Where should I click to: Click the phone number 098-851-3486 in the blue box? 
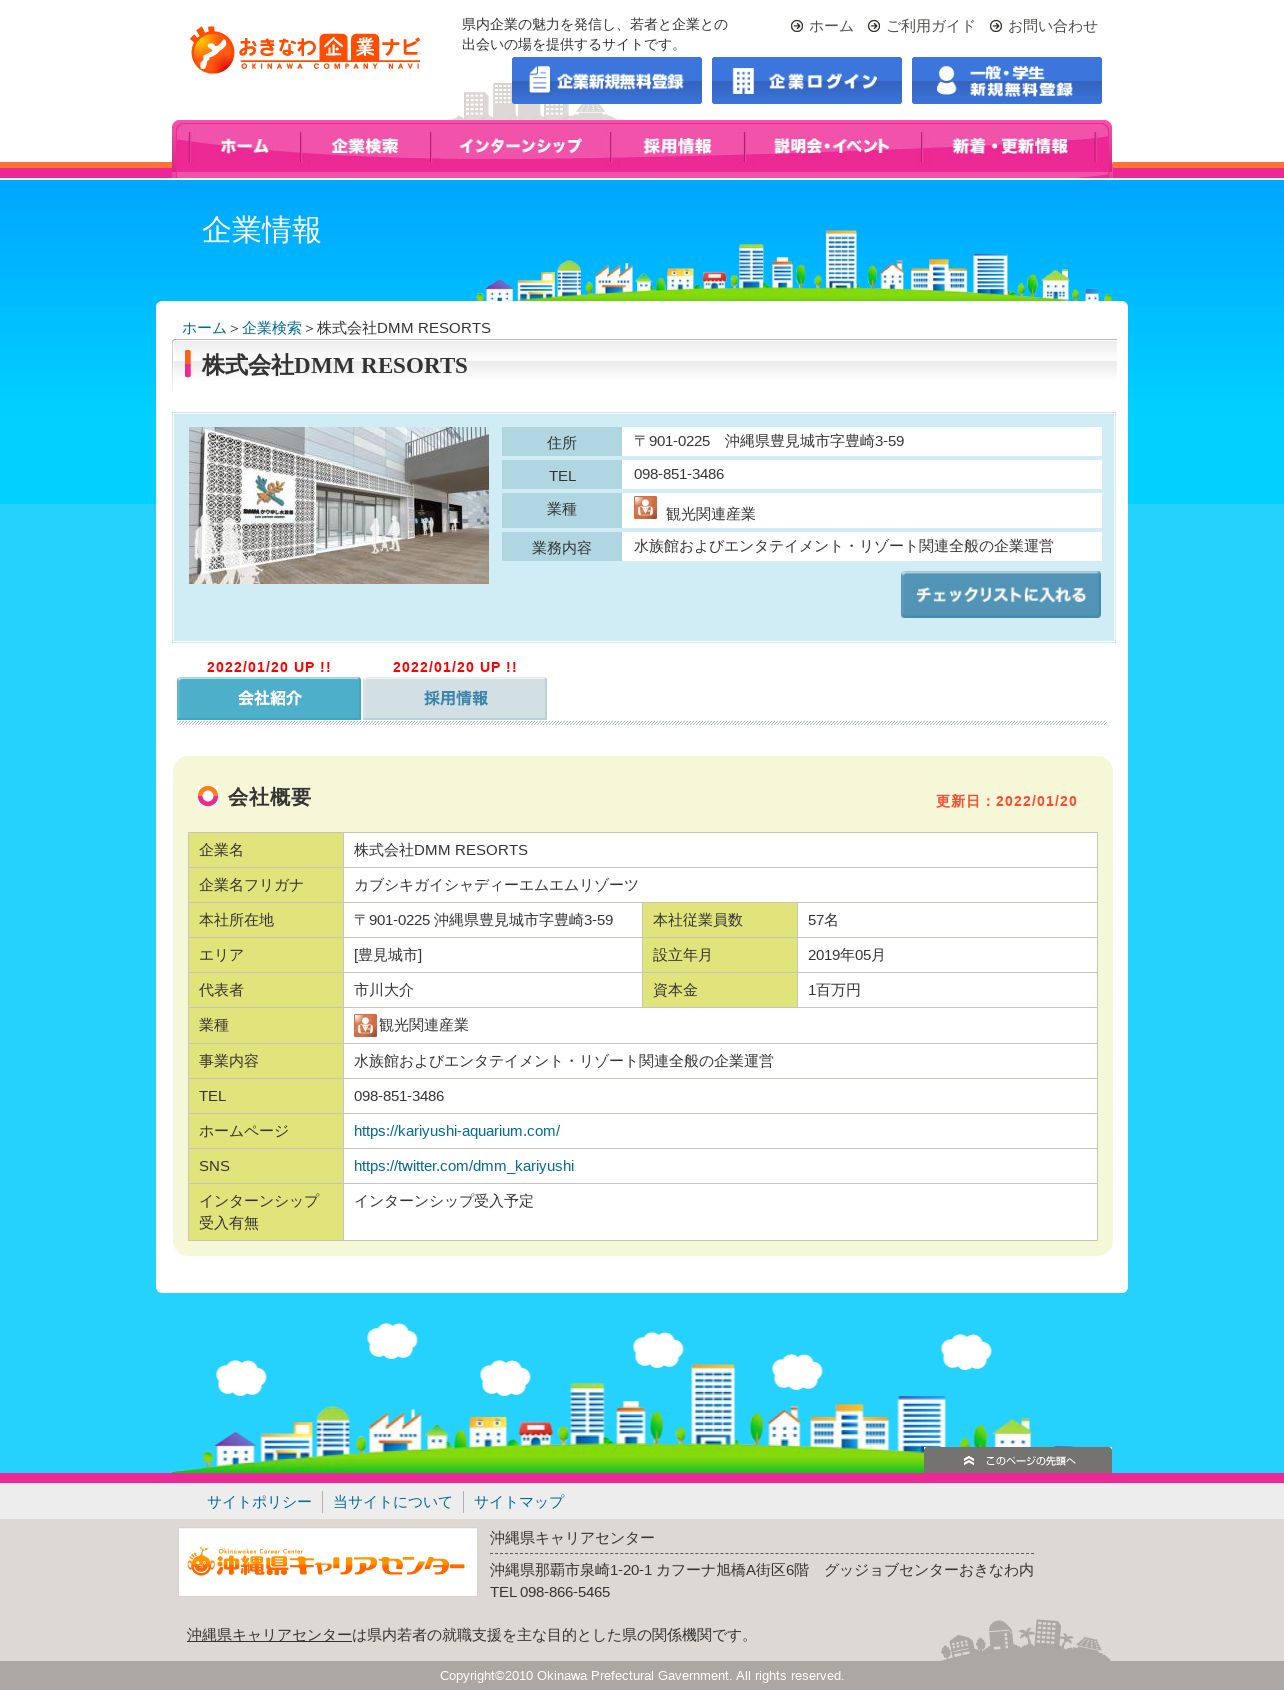[x=679, y=474]
